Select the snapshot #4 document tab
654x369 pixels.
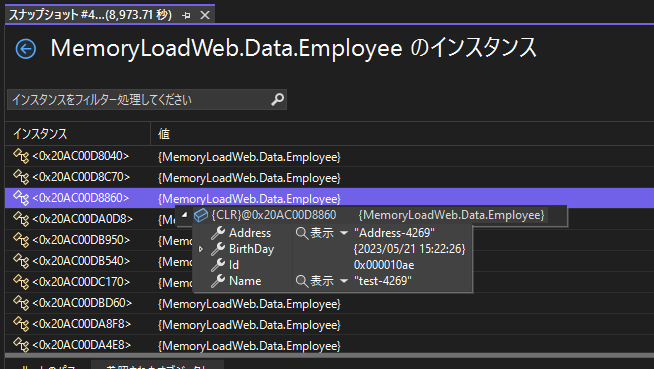pyautogui.click(x=91, y=15)
